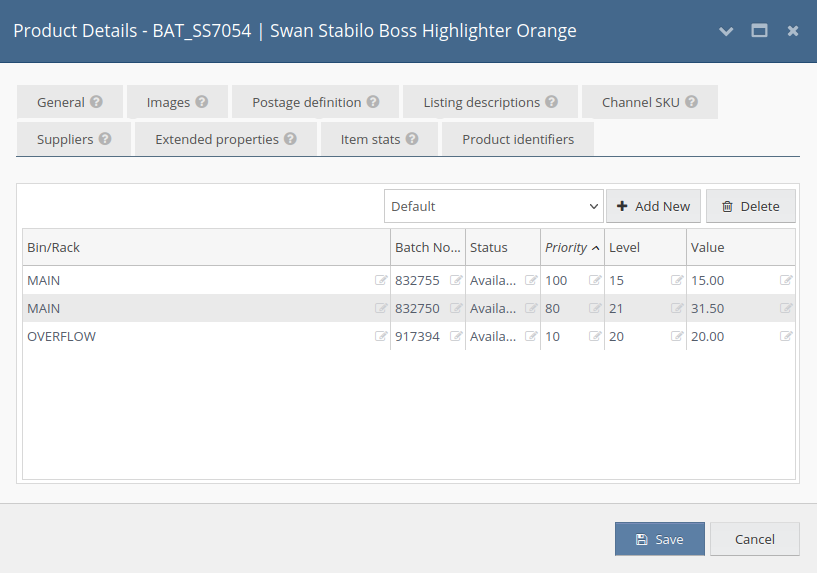Edit batch number 832750 pencil icon
Viewport: 817px width, 573px height.
[x=456, y=308]
